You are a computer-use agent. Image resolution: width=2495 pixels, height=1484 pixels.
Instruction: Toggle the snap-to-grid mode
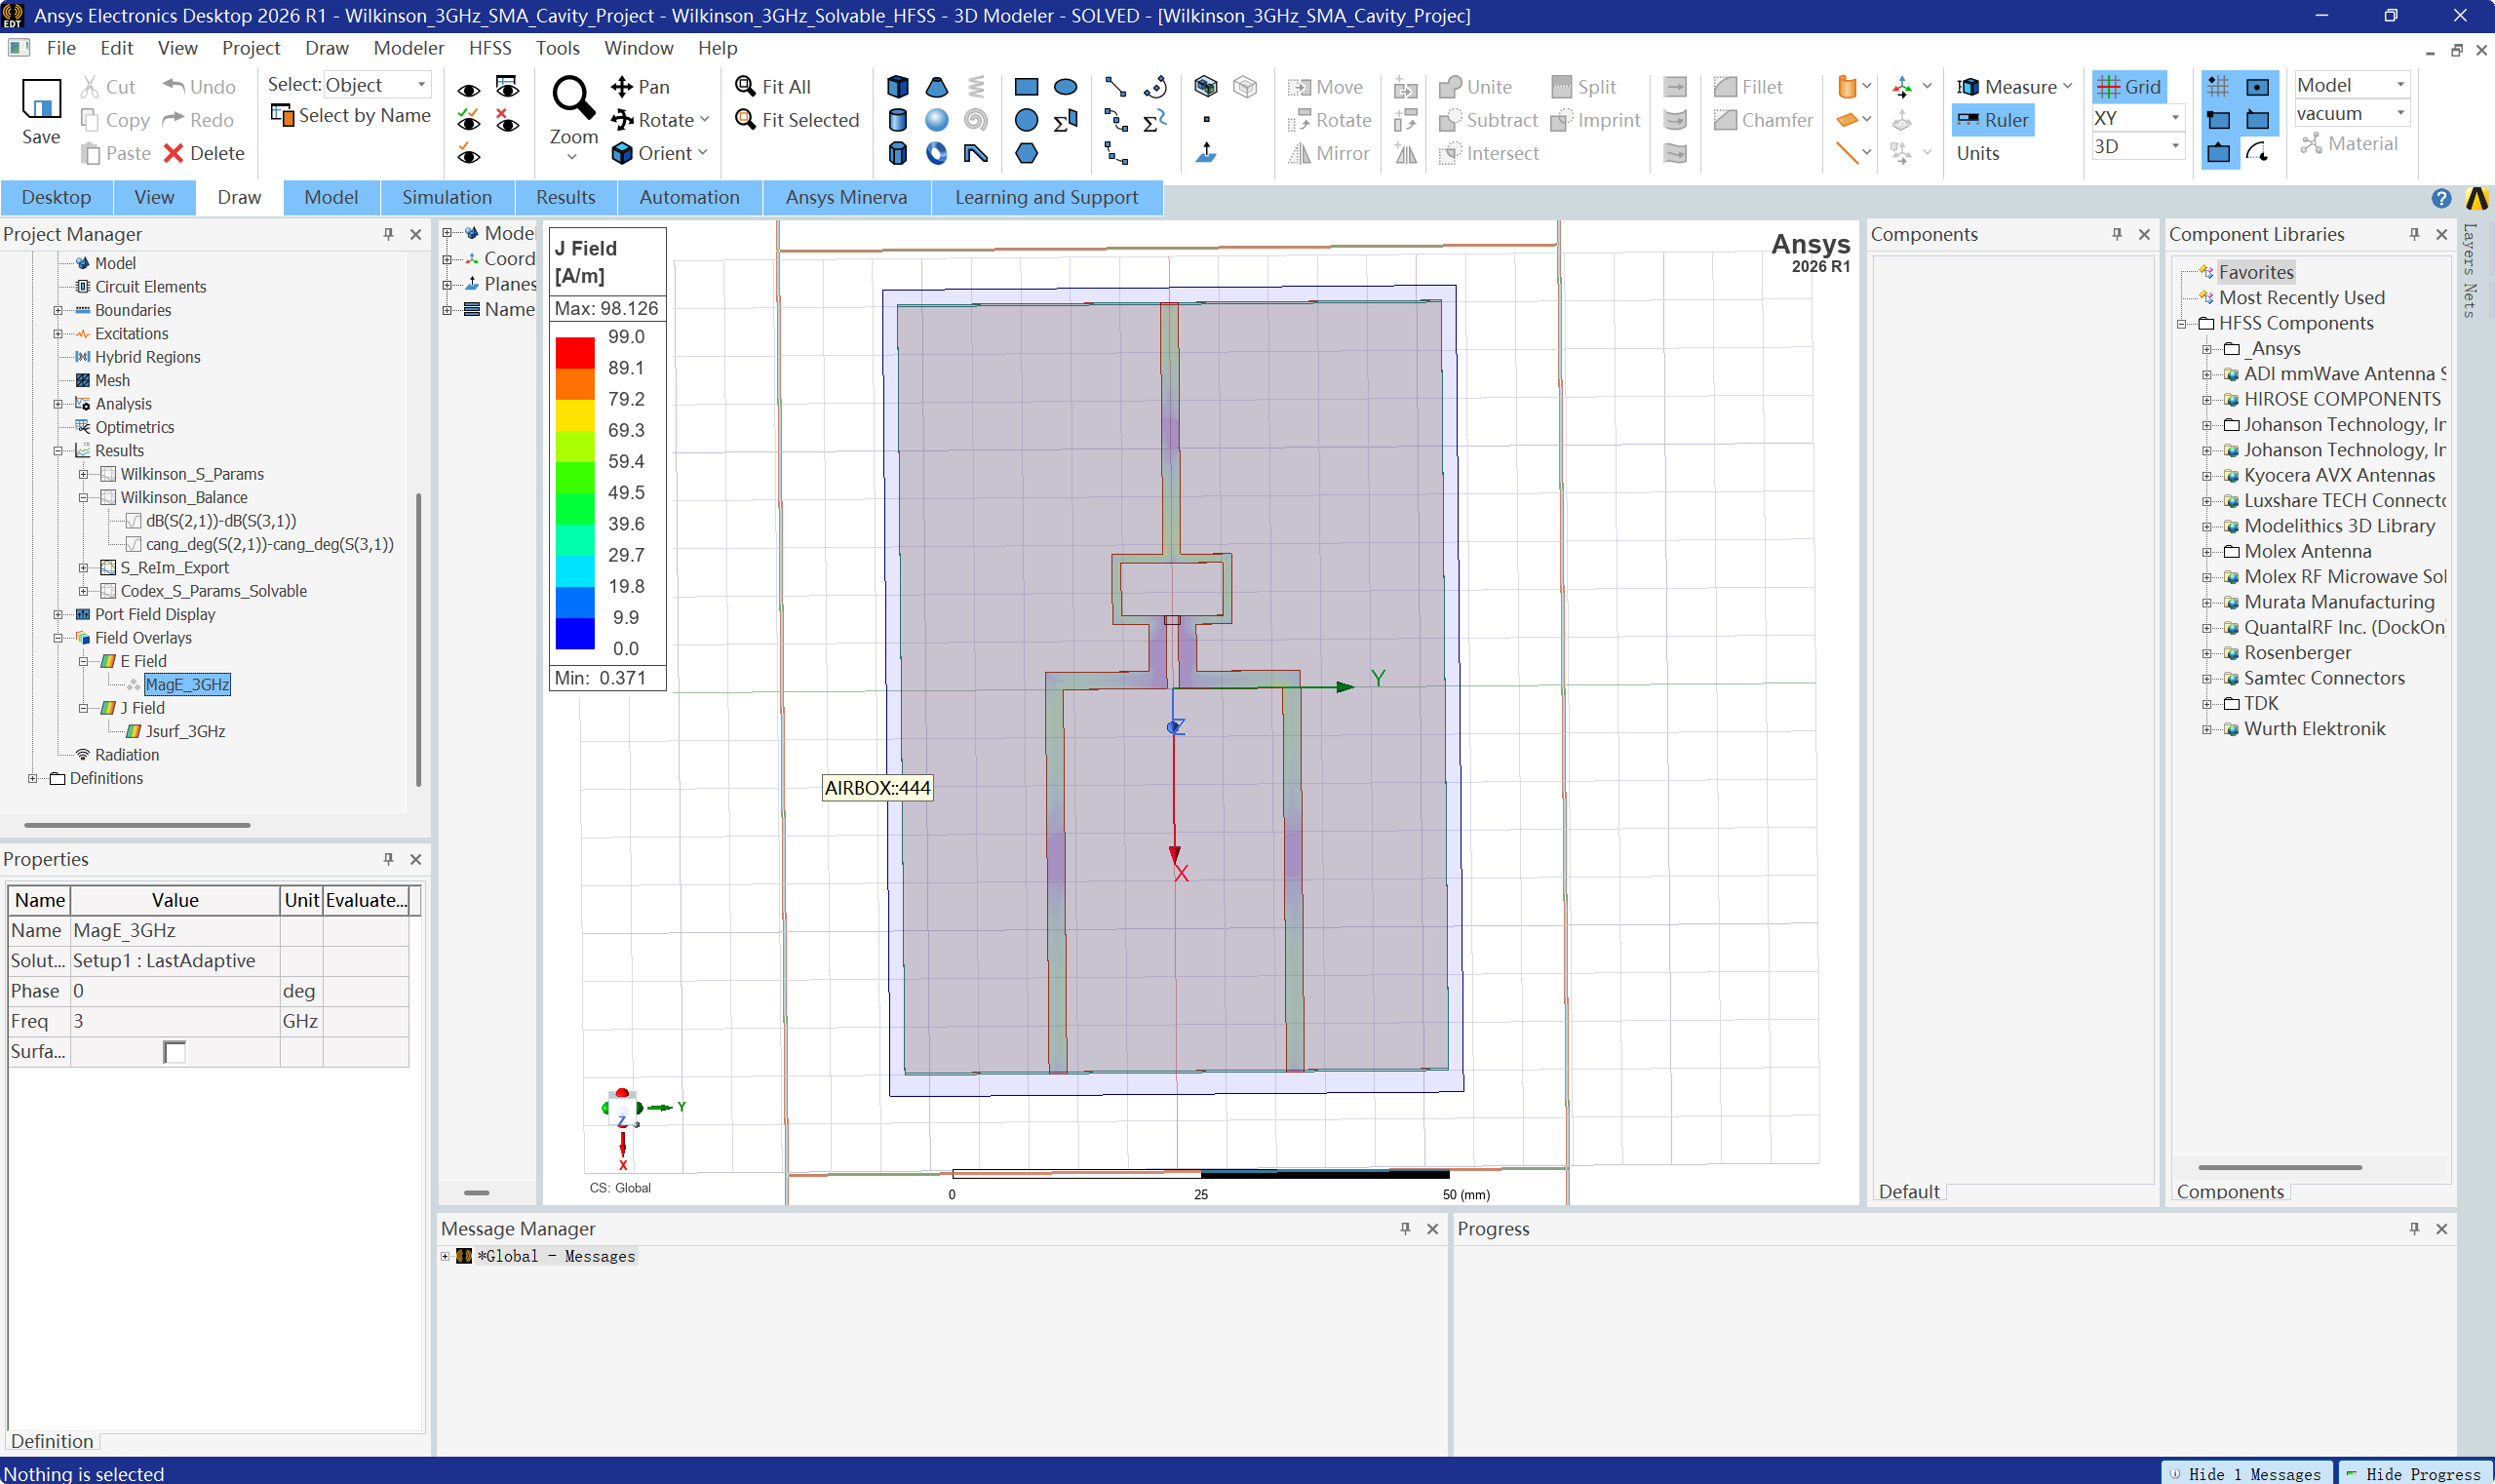2218,87
